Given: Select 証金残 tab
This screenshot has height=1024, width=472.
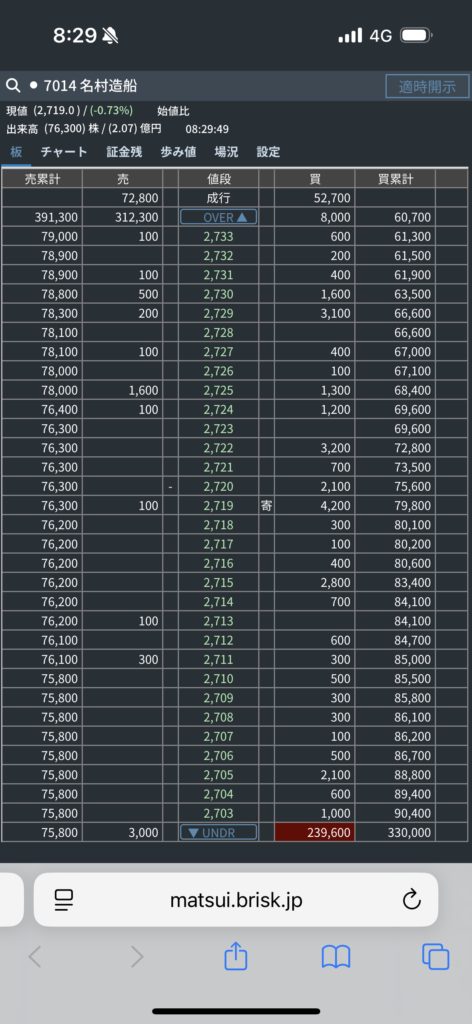Looking at the screenshot, I should (x=124, y=152).
